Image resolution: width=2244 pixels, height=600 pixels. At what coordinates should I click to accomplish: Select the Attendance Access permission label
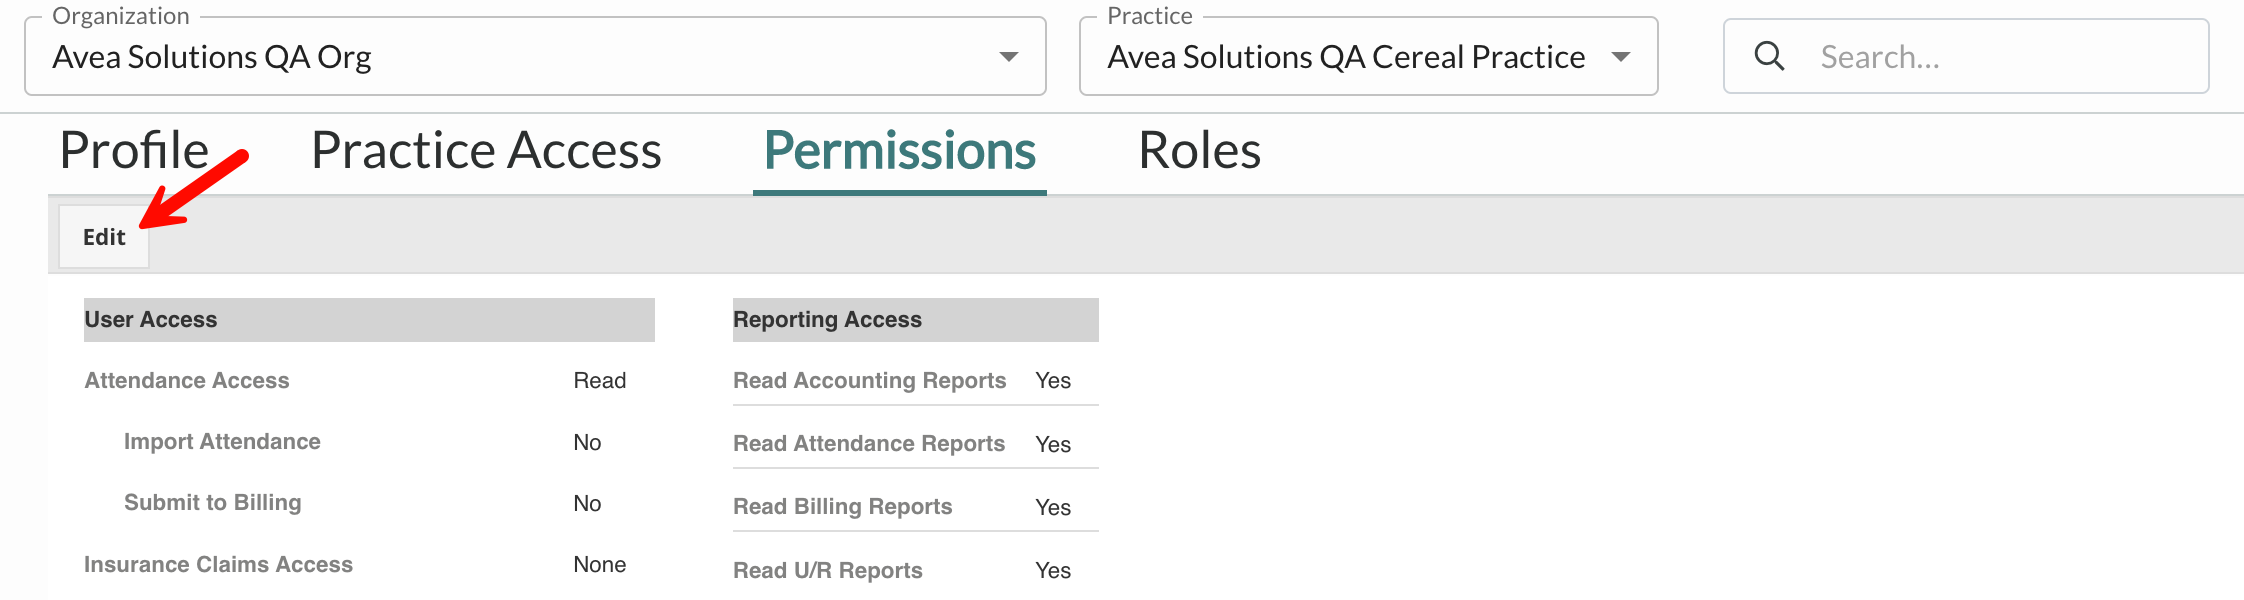[187, 381]
